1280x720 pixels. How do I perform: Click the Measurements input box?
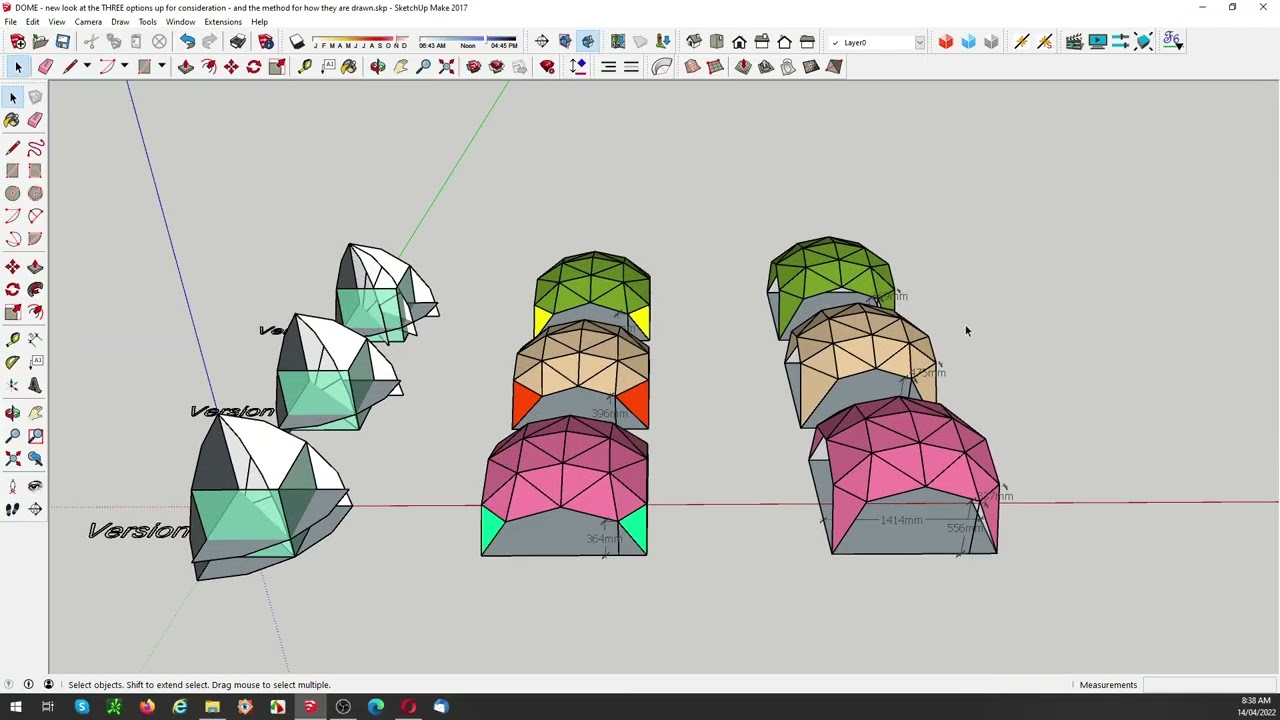pyautogui.click(x=1210, y=685)
